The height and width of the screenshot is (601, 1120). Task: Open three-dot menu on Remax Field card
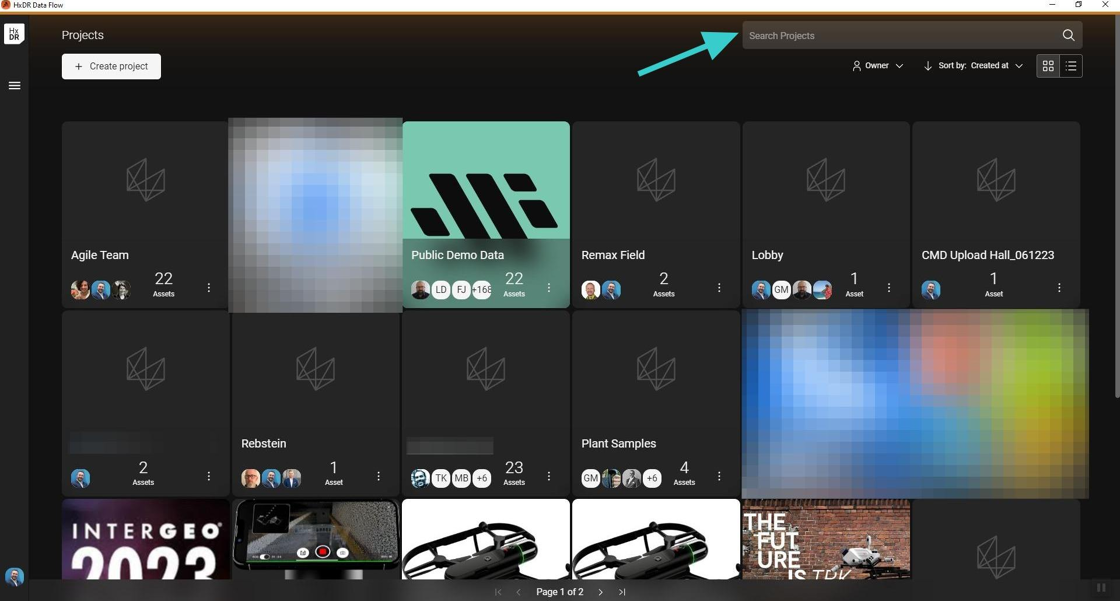[x=719, y=287]
